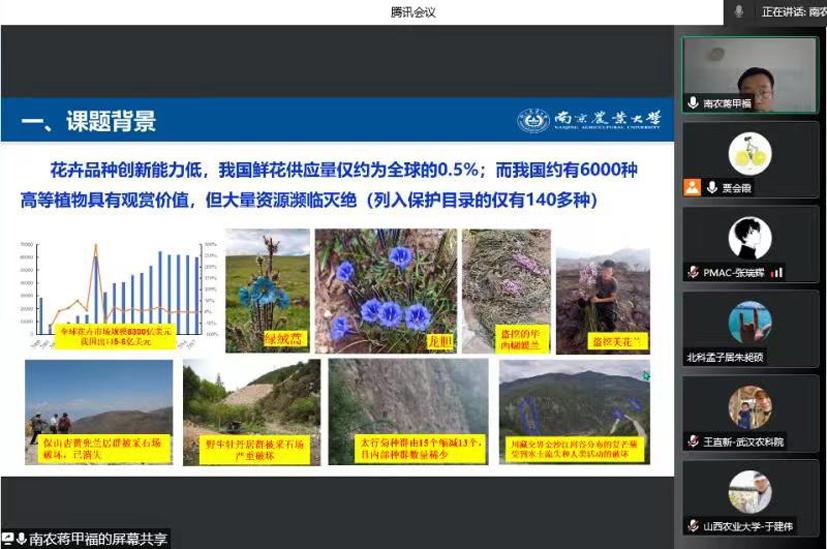Viewport: 827px width, 549px height.
Task: Click the mic icon in the screen-share label
Action: pyautogui.click(x=21, y=539)
